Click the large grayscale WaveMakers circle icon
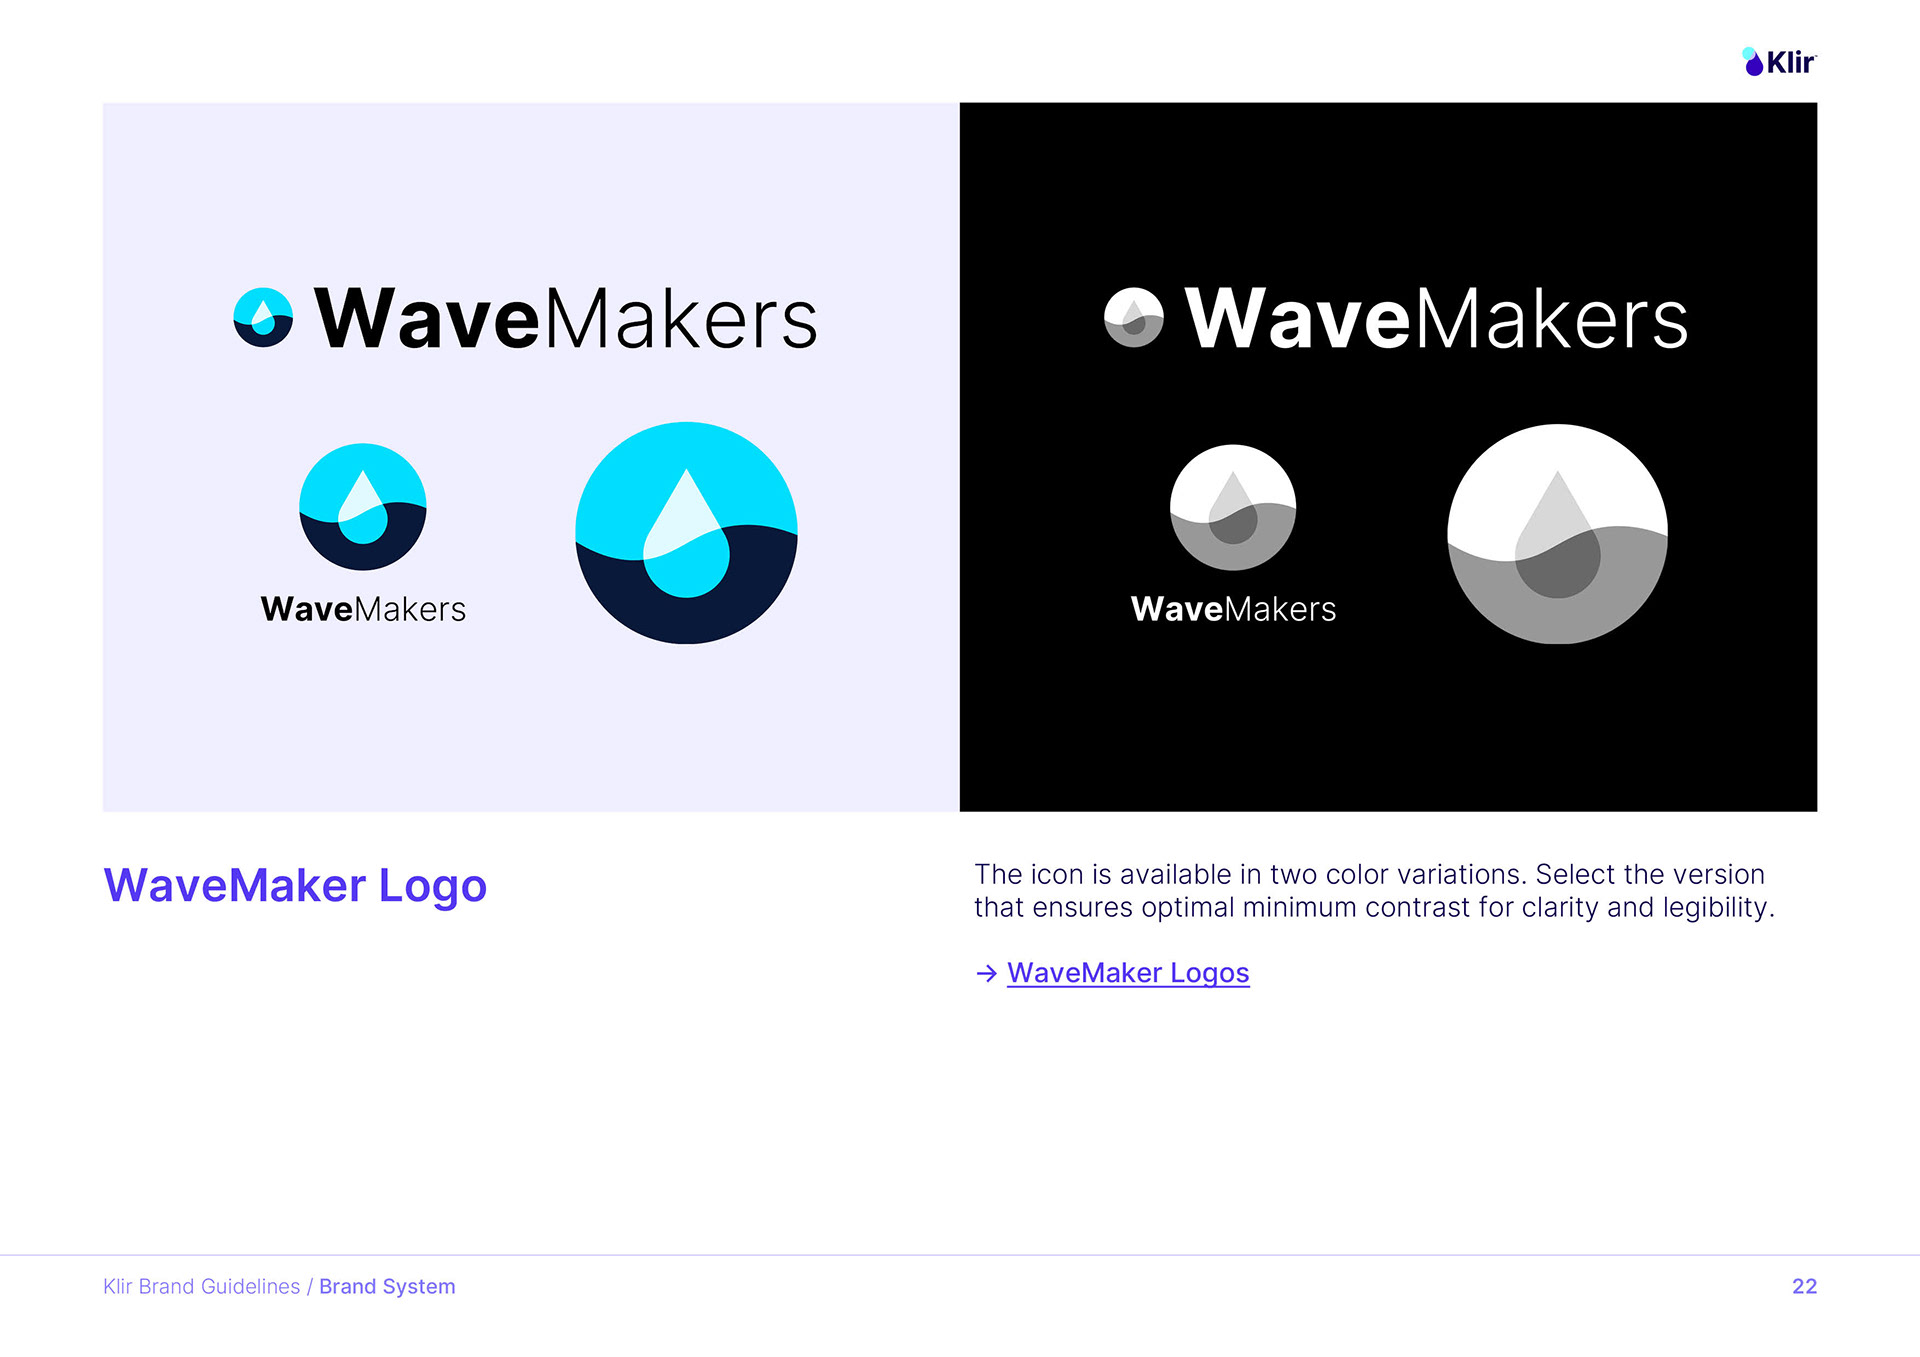The image size is (1920, 1357). (1557, 534)
